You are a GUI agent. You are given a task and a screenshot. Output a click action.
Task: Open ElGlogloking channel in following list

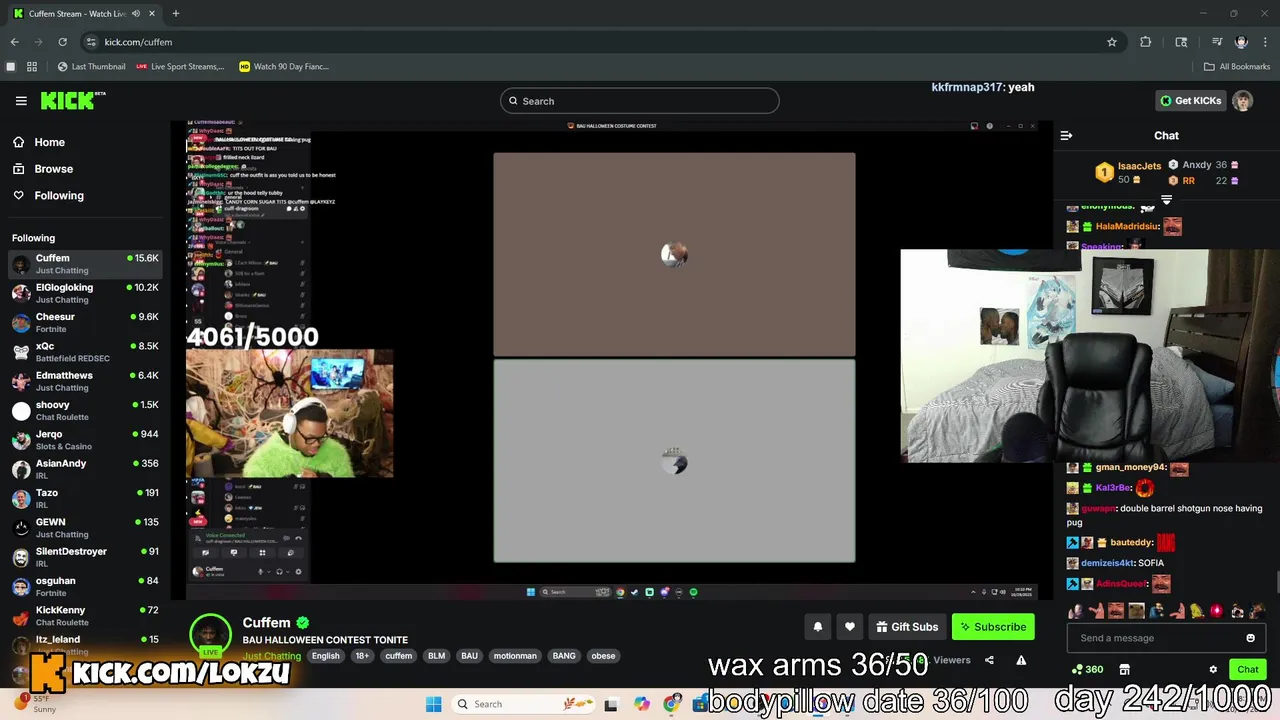coord(85,293)
